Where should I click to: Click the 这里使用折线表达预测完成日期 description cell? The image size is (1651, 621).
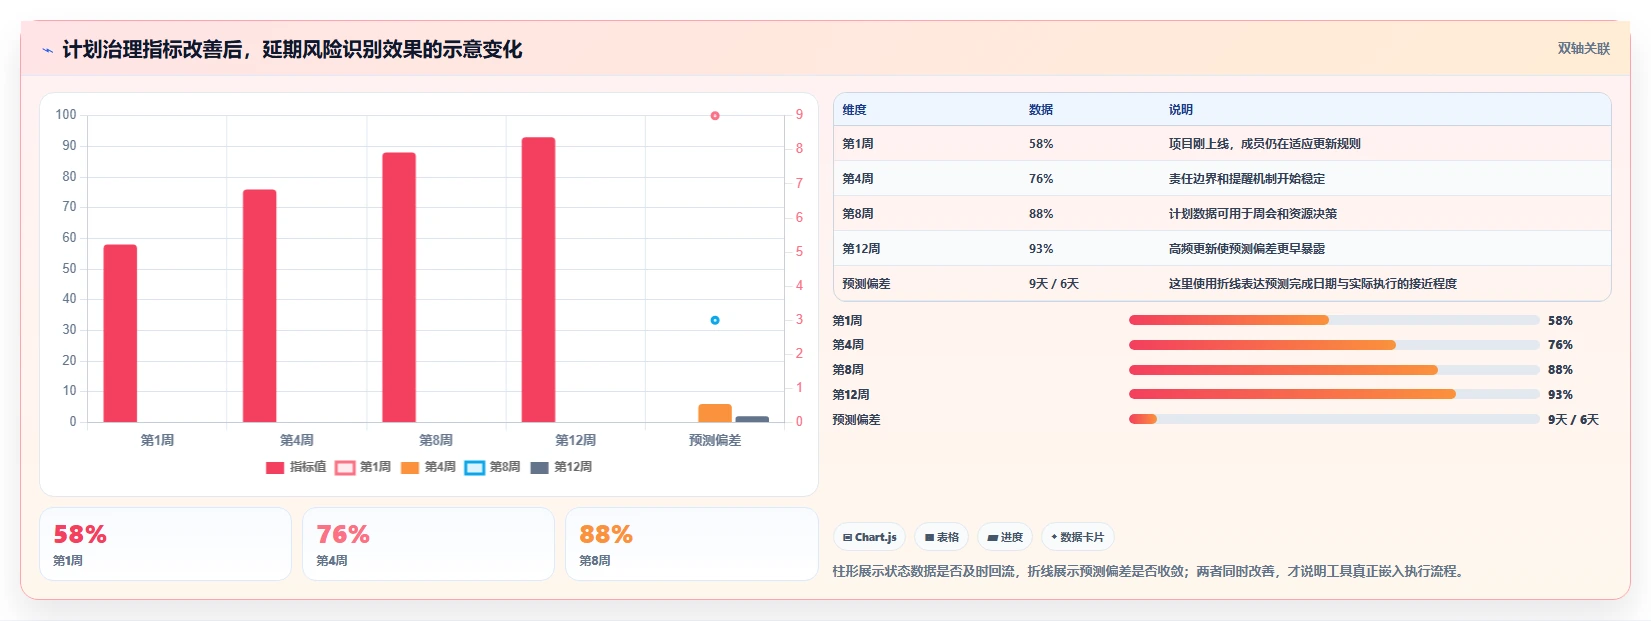tap(1313, 284)
